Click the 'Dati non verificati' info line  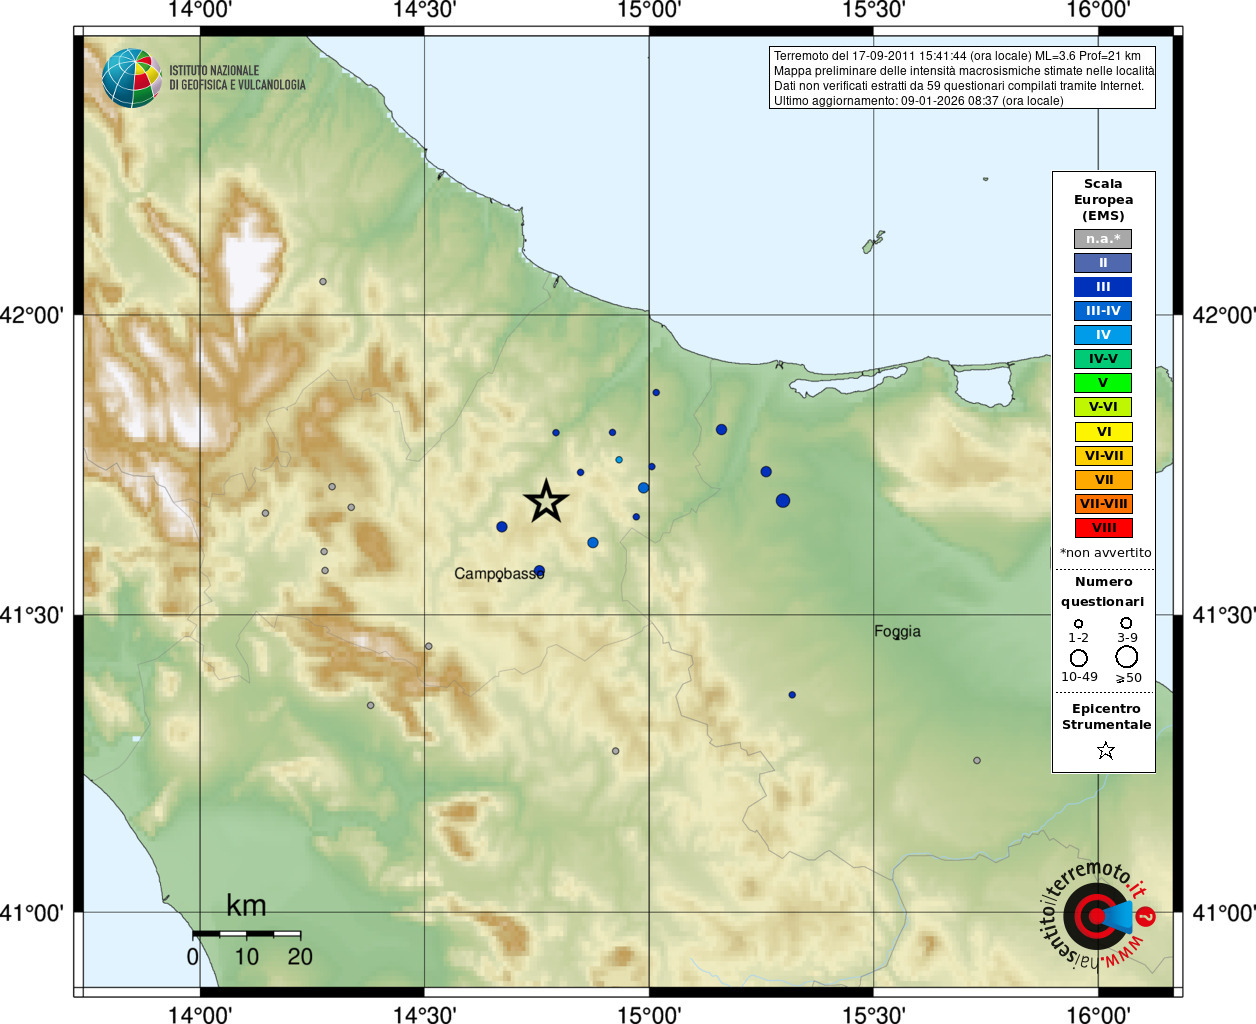pos(958,86)
